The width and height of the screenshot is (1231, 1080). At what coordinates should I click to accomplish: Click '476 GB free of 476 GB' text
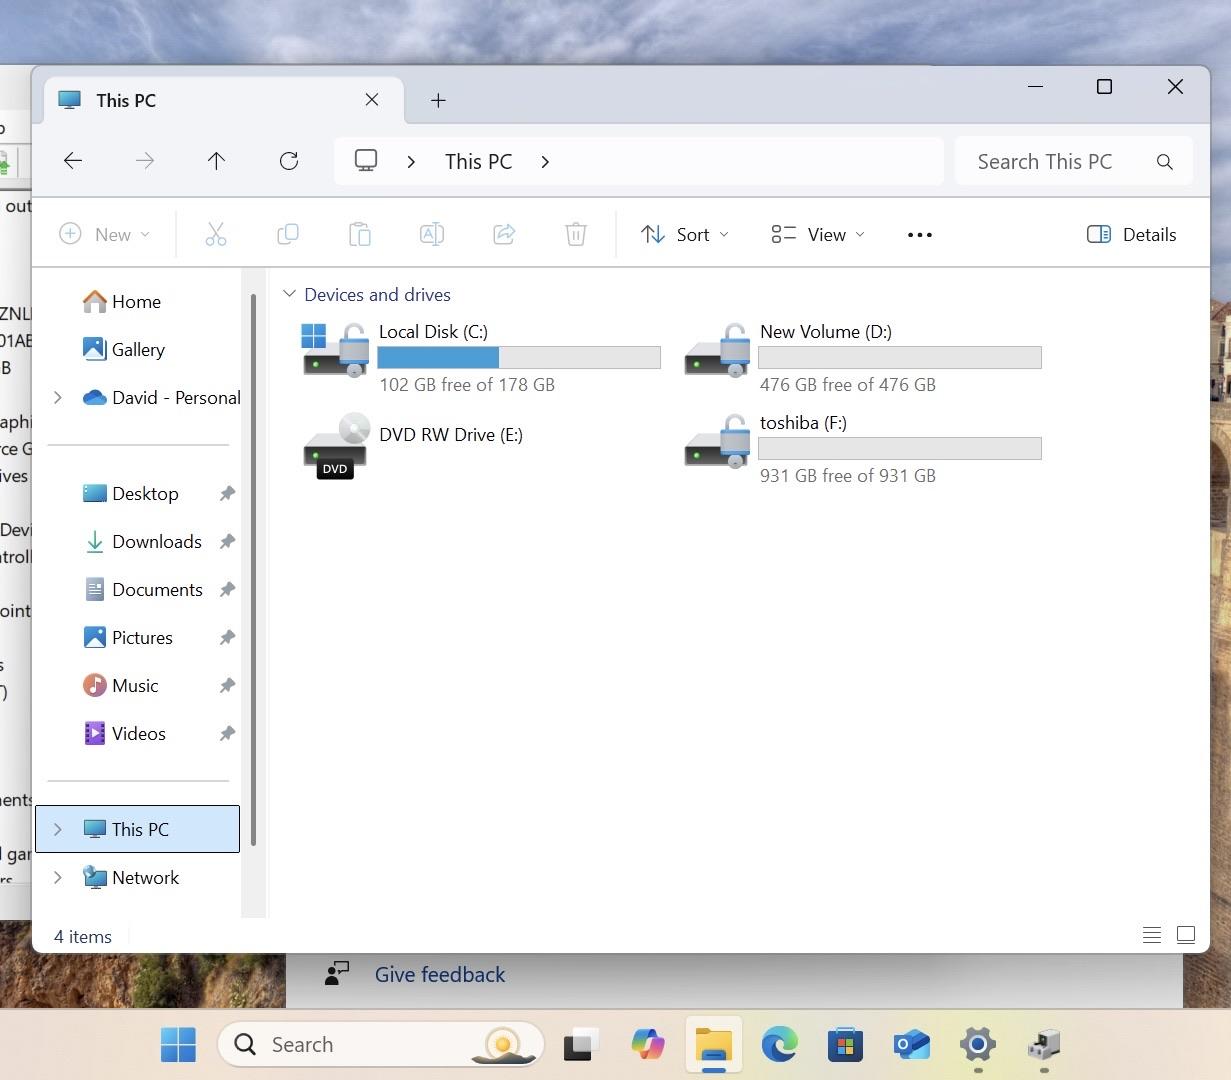coord(848,384)
